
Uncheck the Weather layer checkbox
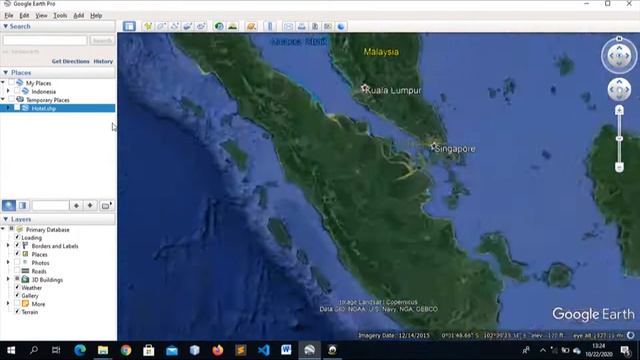tap(17, 288)
